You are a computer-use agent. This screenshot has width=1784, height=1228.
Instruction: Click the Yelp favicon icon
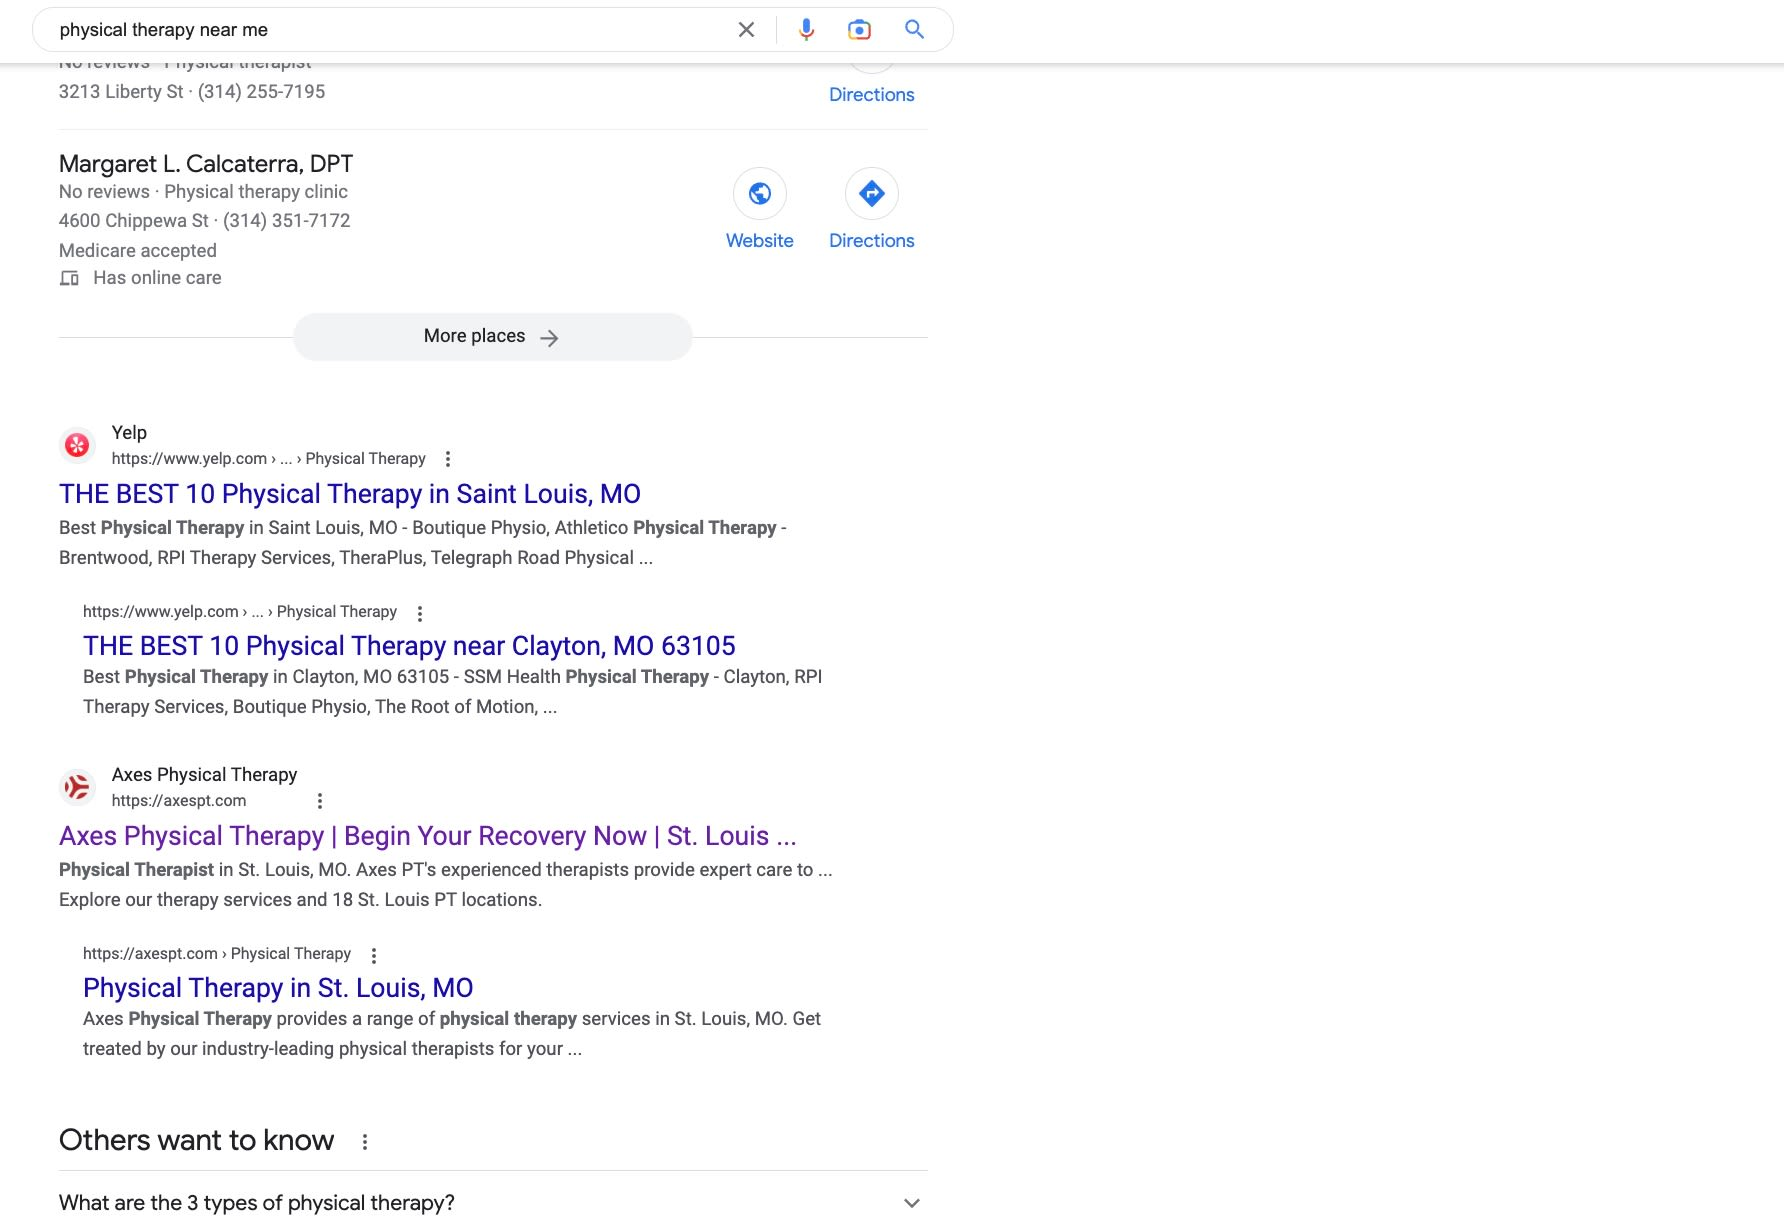coord(77,445)
